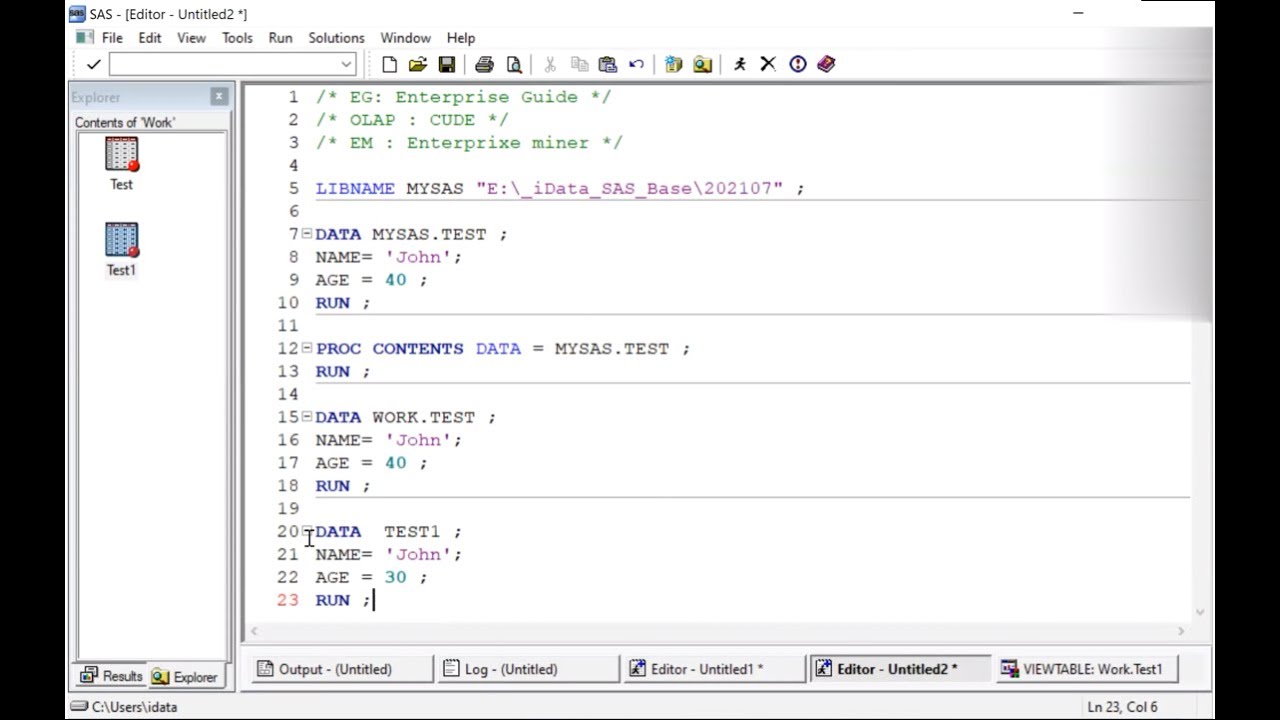Screen dimensions: 1280x720
Task: Switch to the Results tab
Action: tap(112, 677)
